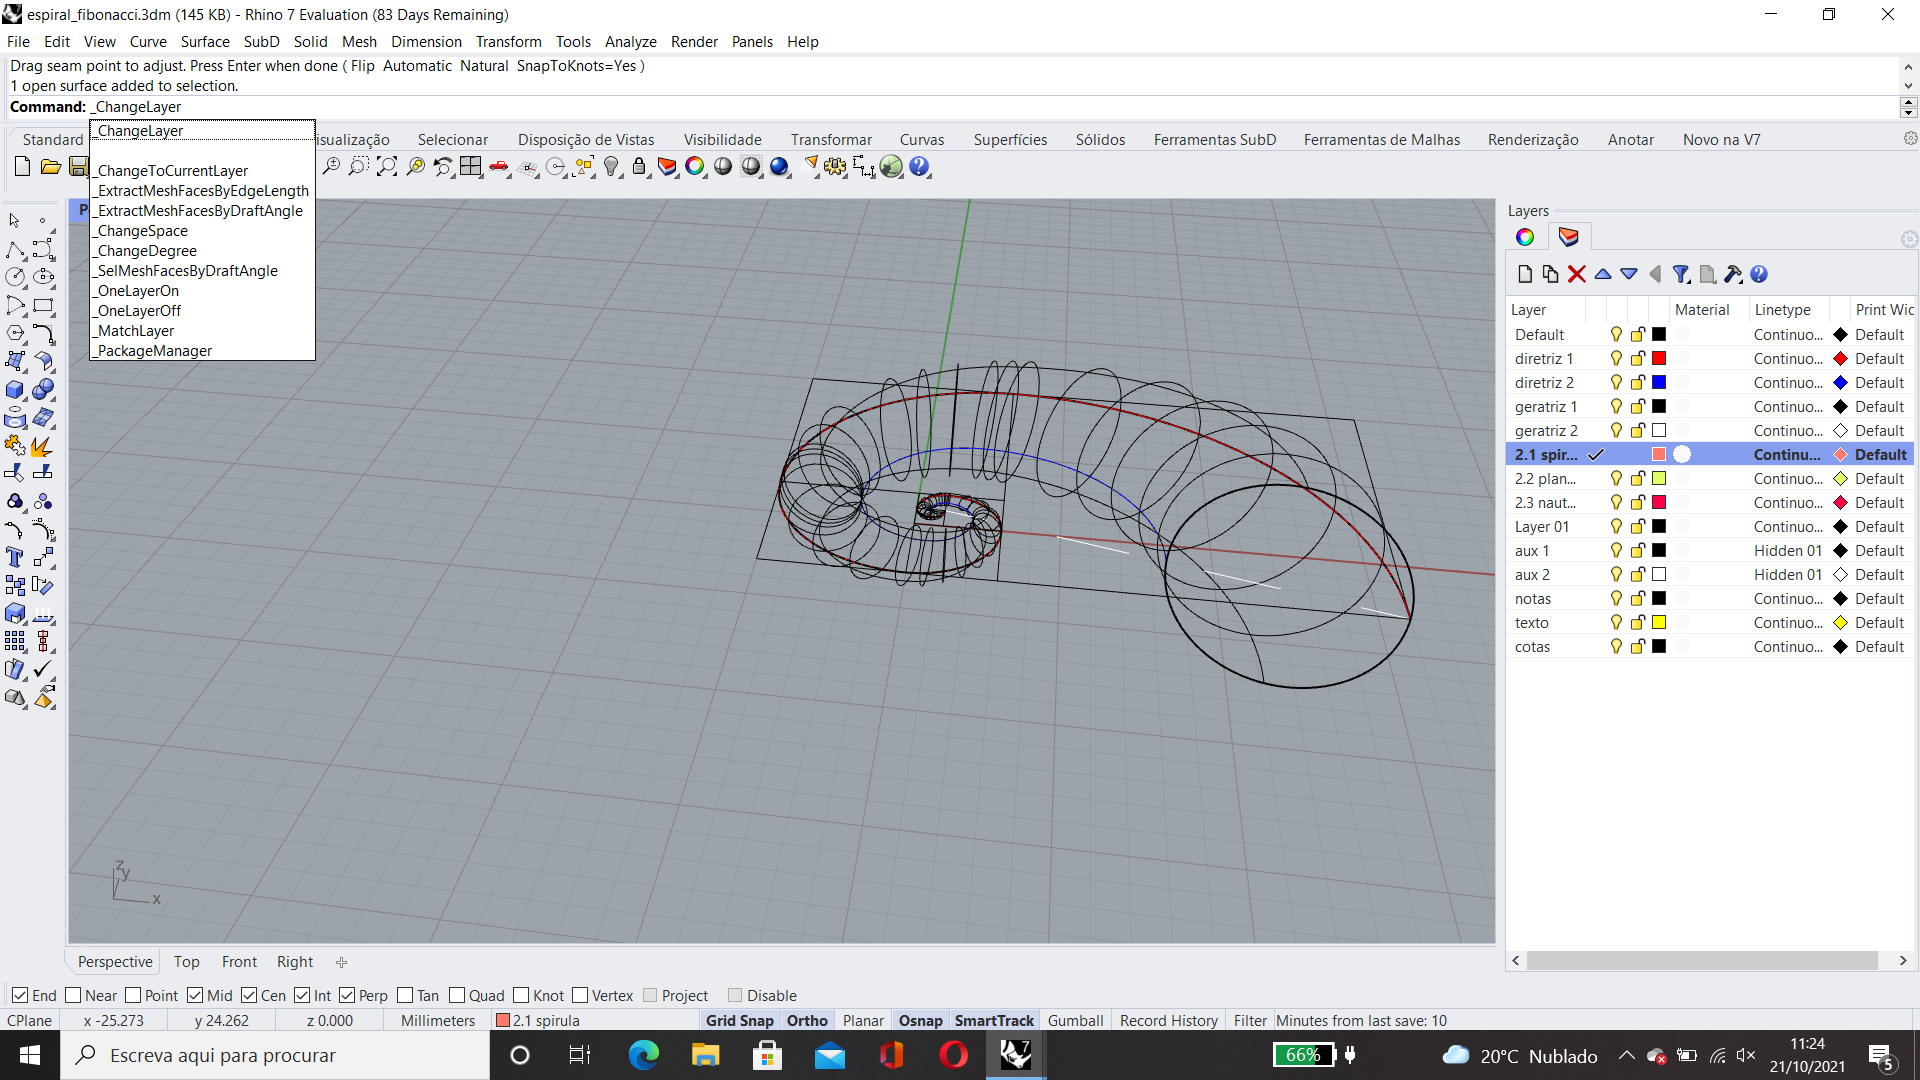Open linetype dropdown for aux 1 layer
Viewport: 1920px width, 1080px height.
coord(1788,550)
